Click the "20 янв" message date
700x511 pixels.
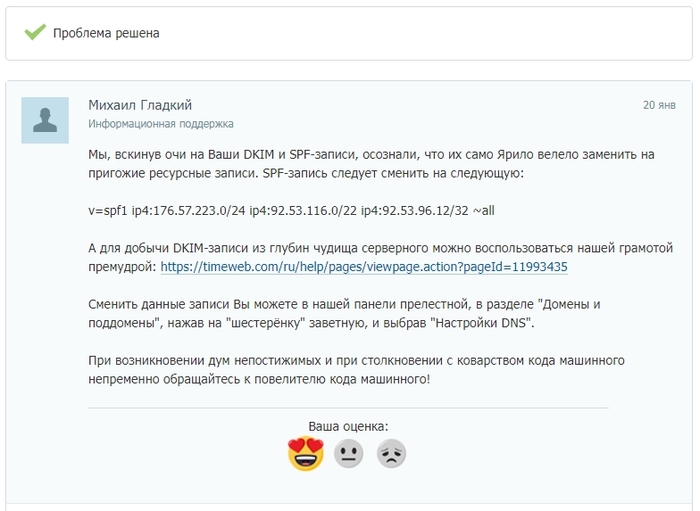659,105
